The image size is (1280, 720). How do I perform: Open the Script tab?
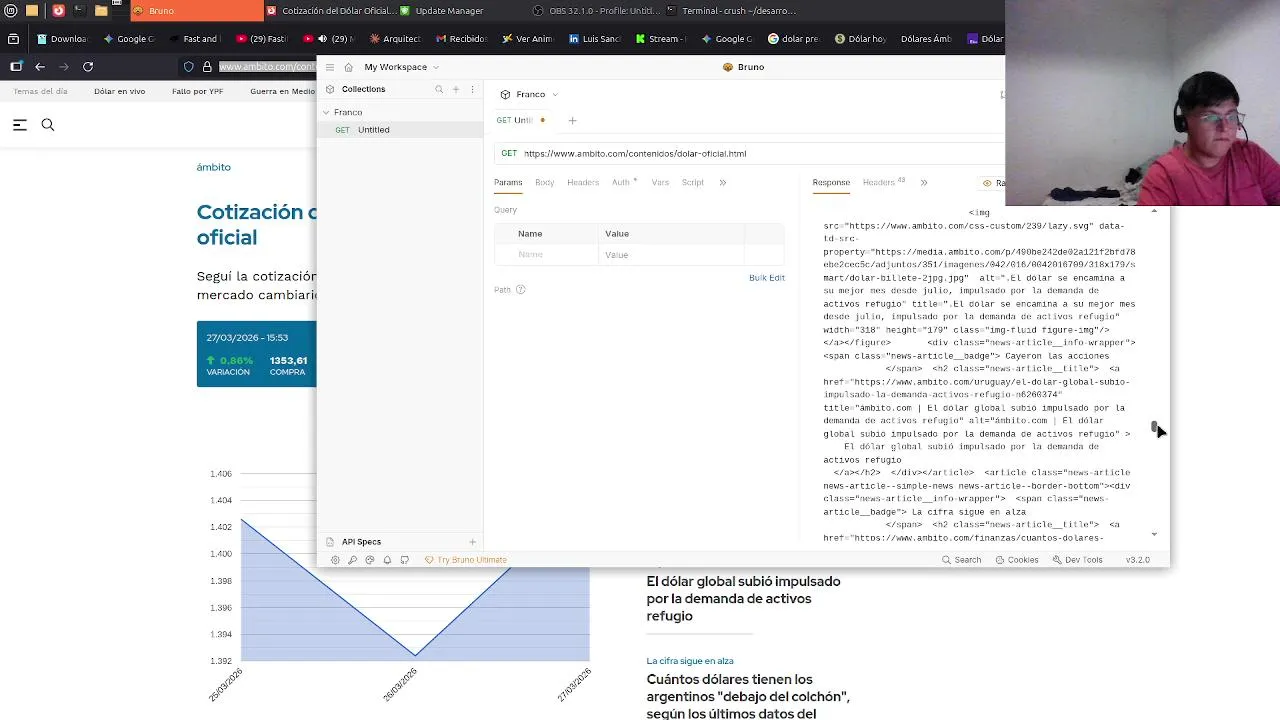tap(693, 182)
